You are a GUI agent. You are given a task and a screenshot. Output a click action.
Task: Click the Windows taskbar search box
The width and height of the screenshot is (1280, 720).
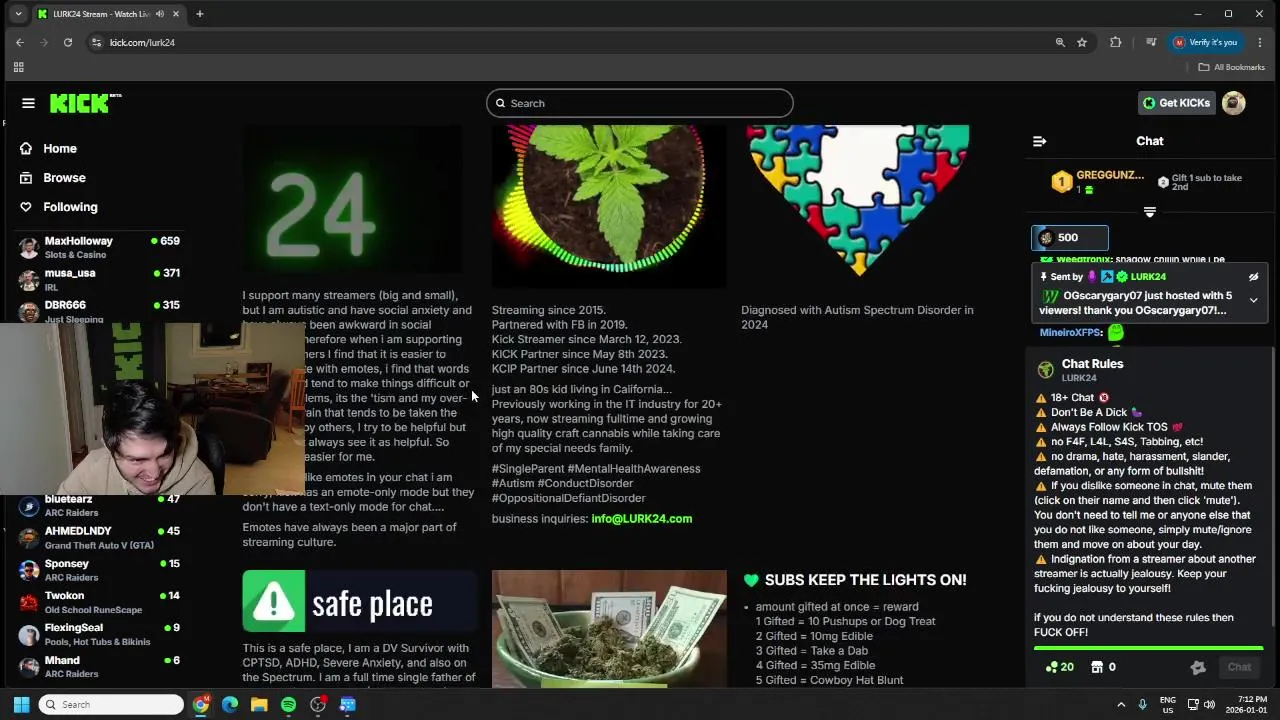(x=111, y=705)
